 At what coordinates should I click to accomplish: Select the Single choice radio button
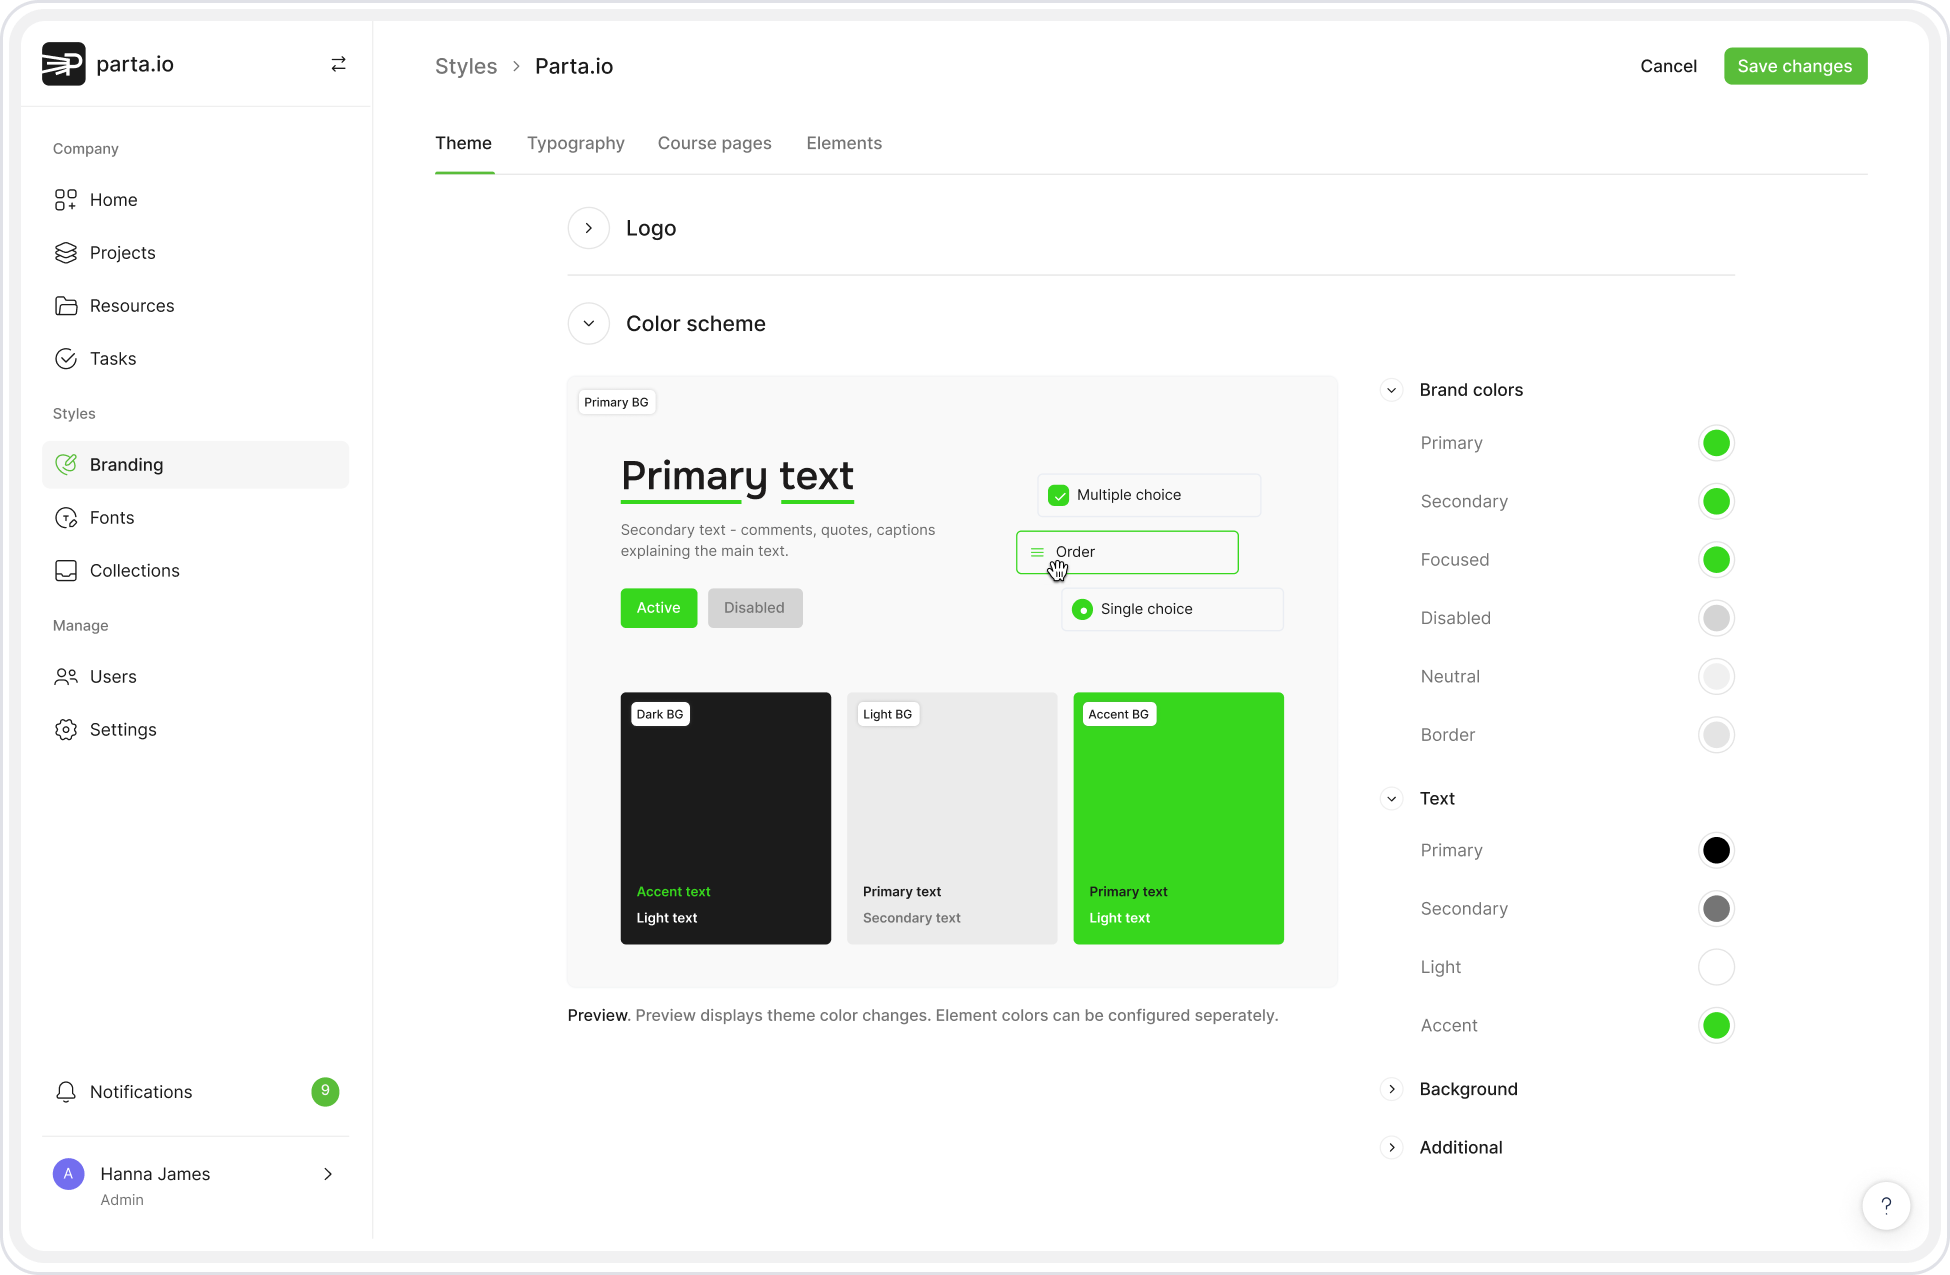pyautogui.click(x=1082, y=609)
